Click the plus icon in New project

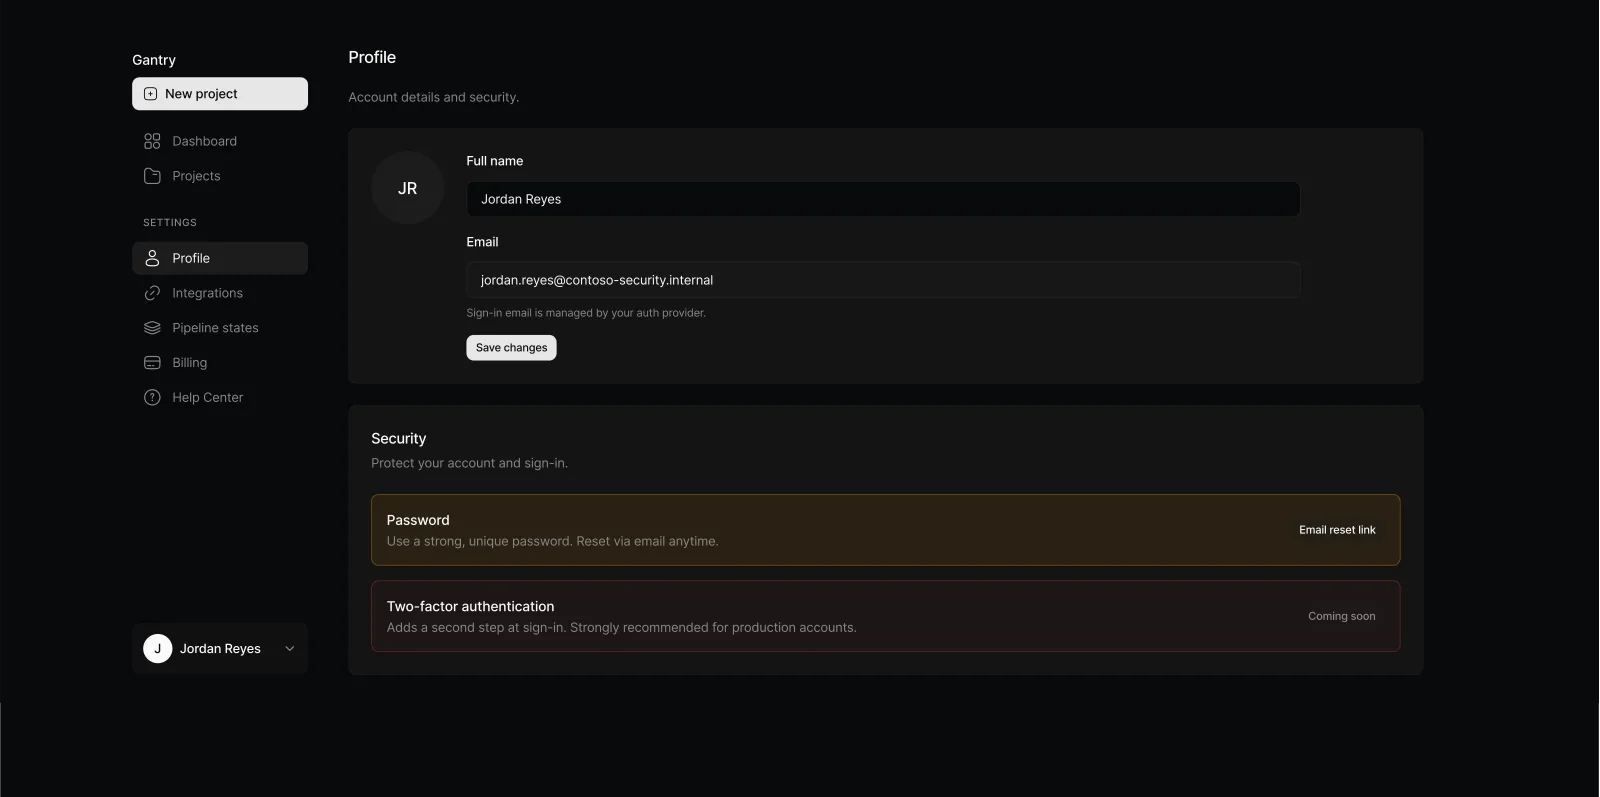point(151,94)
